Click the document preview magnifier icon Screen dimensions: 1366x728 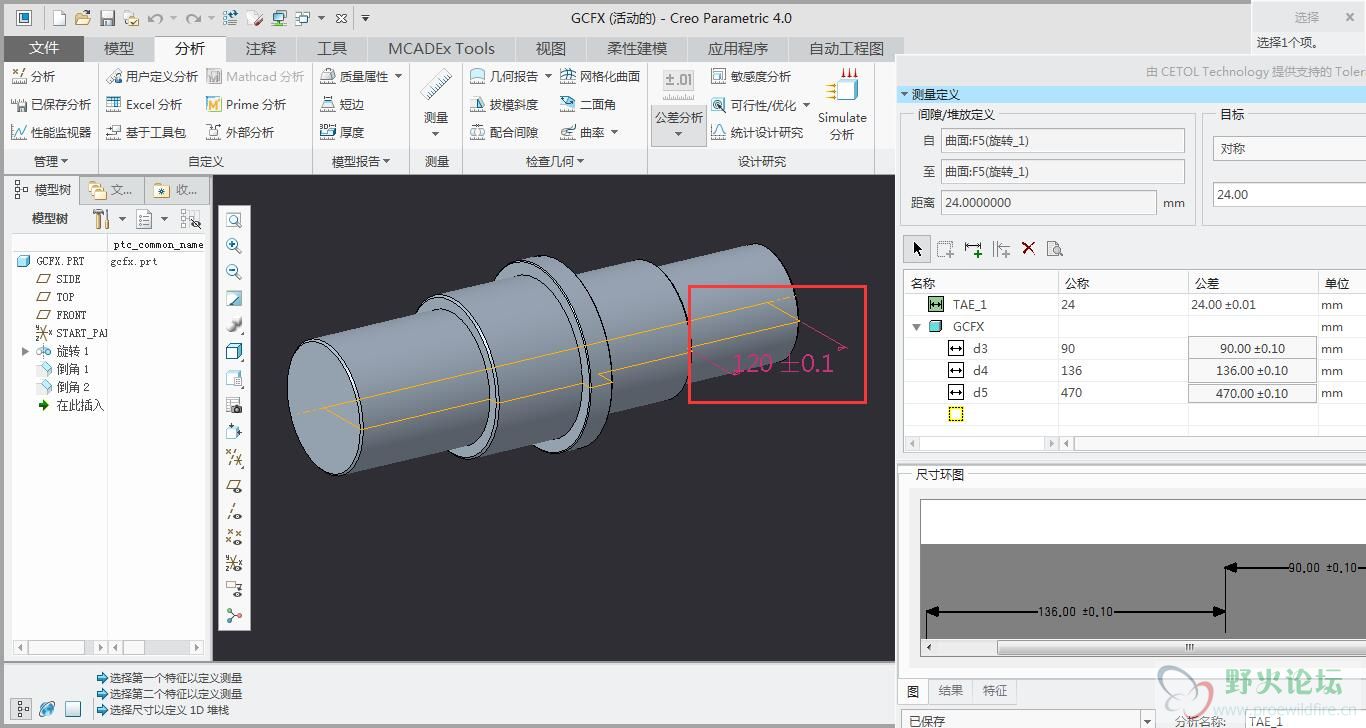coord(1054,249)
